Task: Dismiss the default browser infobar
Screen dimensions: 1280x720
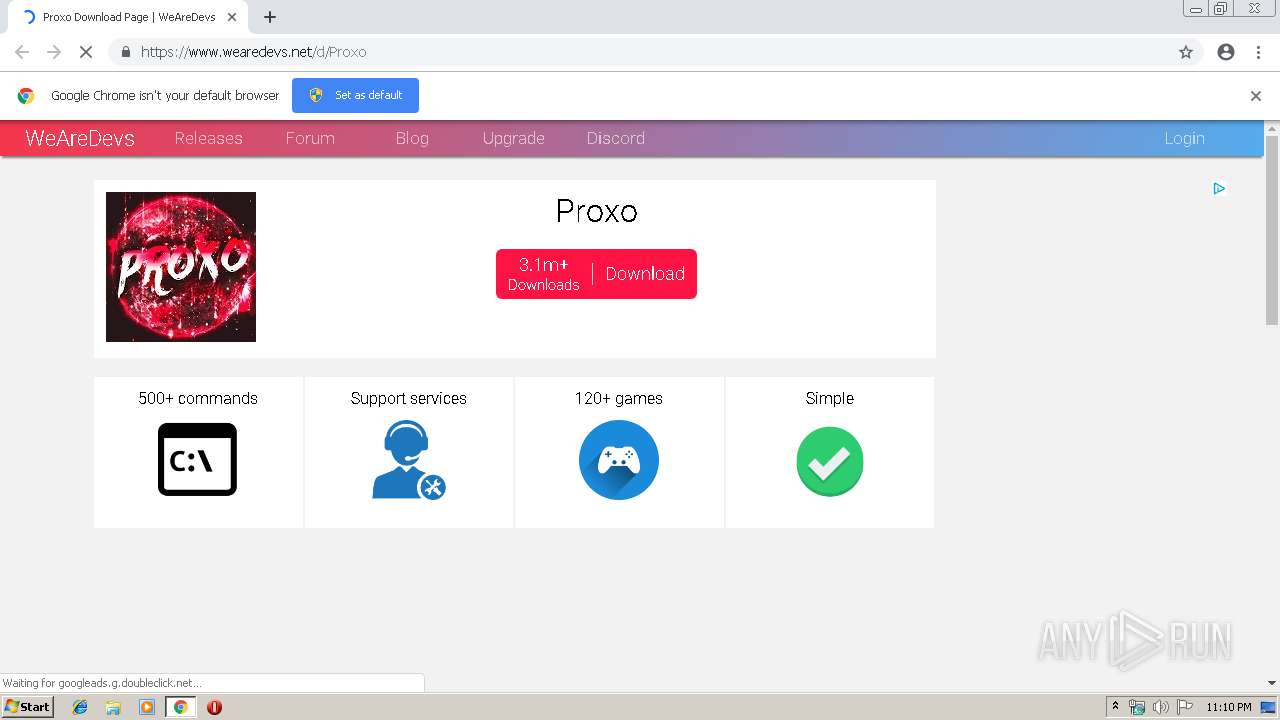Action: point(1256,96)
